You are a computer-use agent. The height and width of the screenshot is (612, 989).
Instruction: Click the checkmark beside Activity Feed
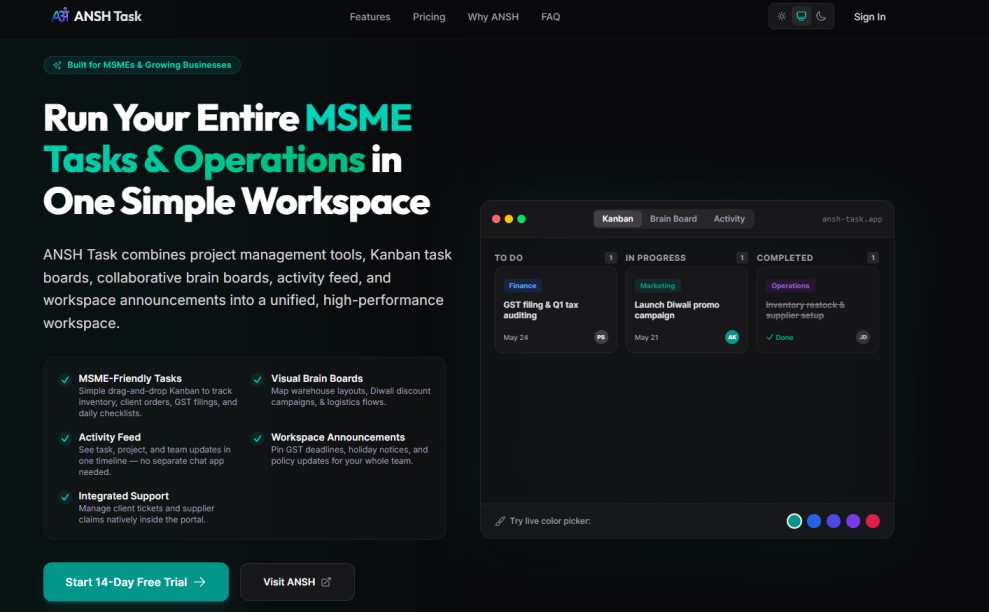(x=64, y=438)
